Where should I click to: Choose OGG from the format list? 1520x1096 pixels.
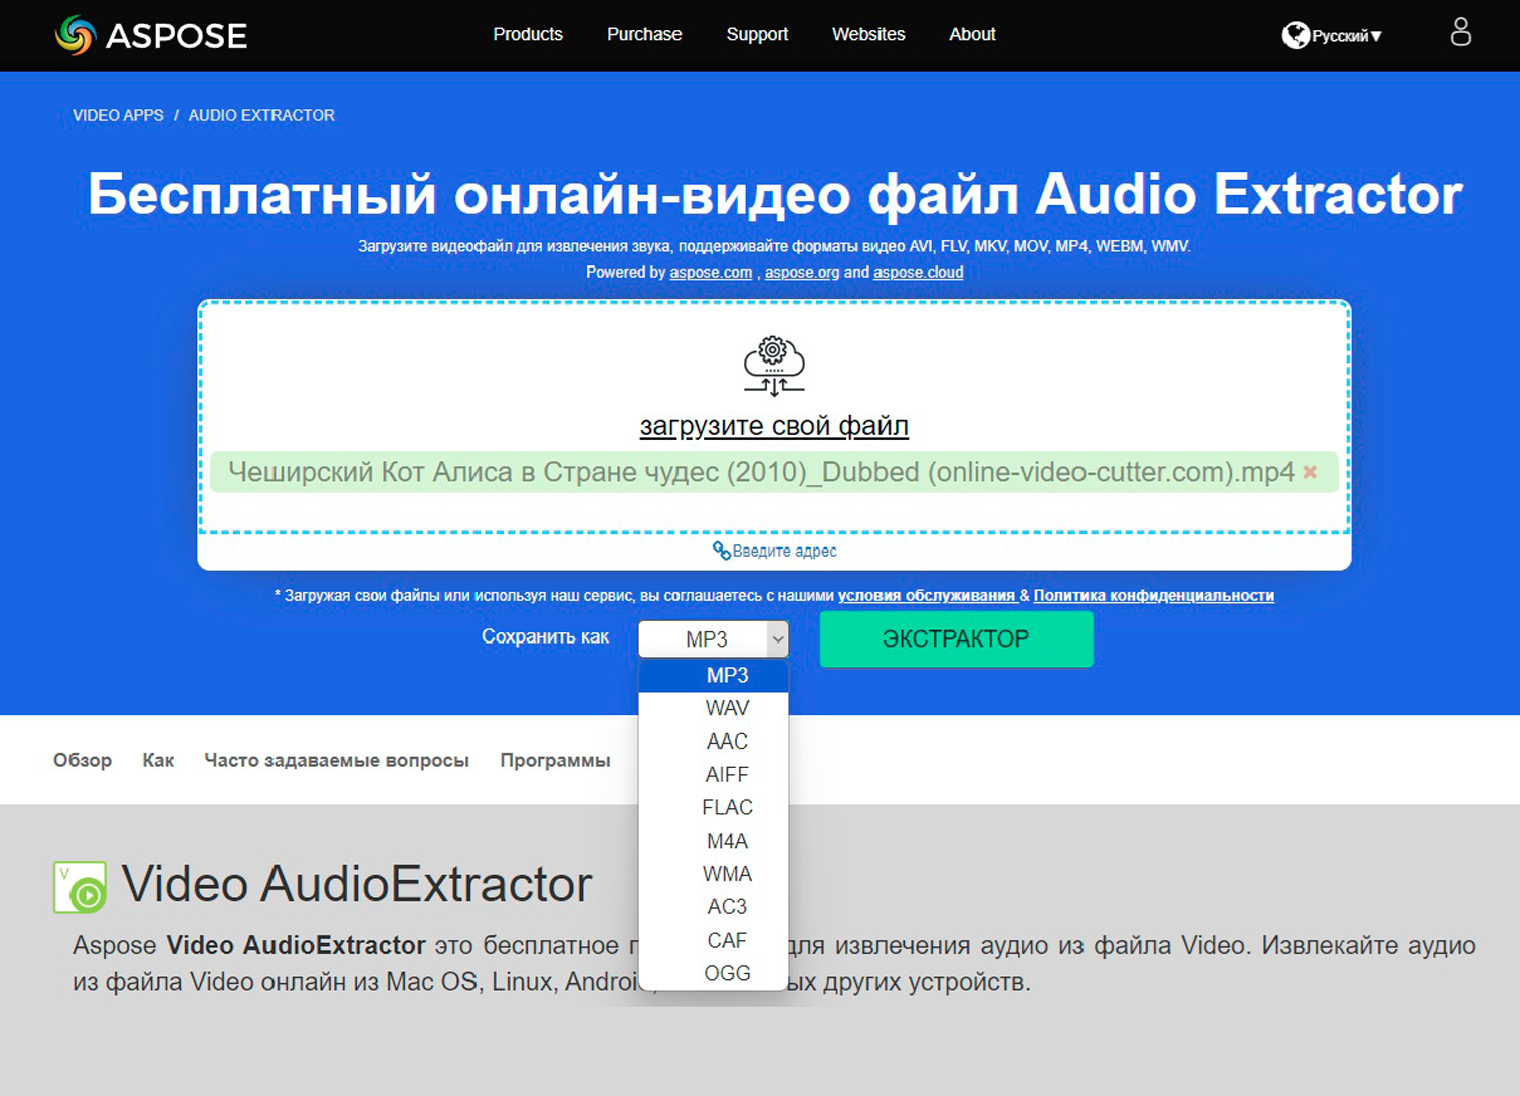click(x=713, y=973)
